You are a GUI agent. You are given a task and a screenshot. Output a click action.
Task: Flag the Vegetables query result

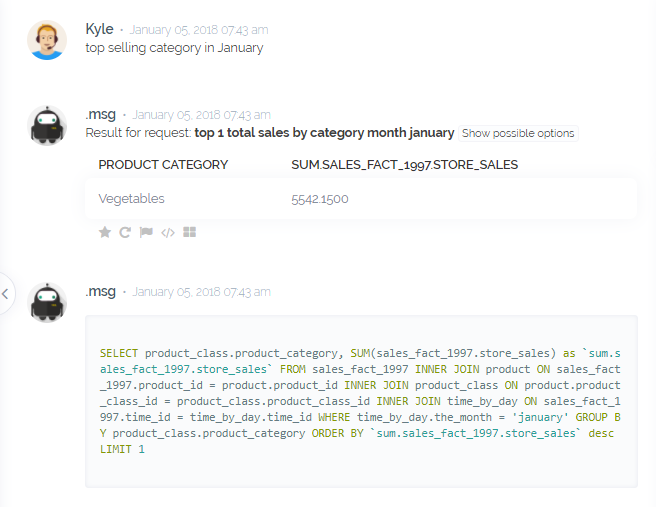pos(146,232)
